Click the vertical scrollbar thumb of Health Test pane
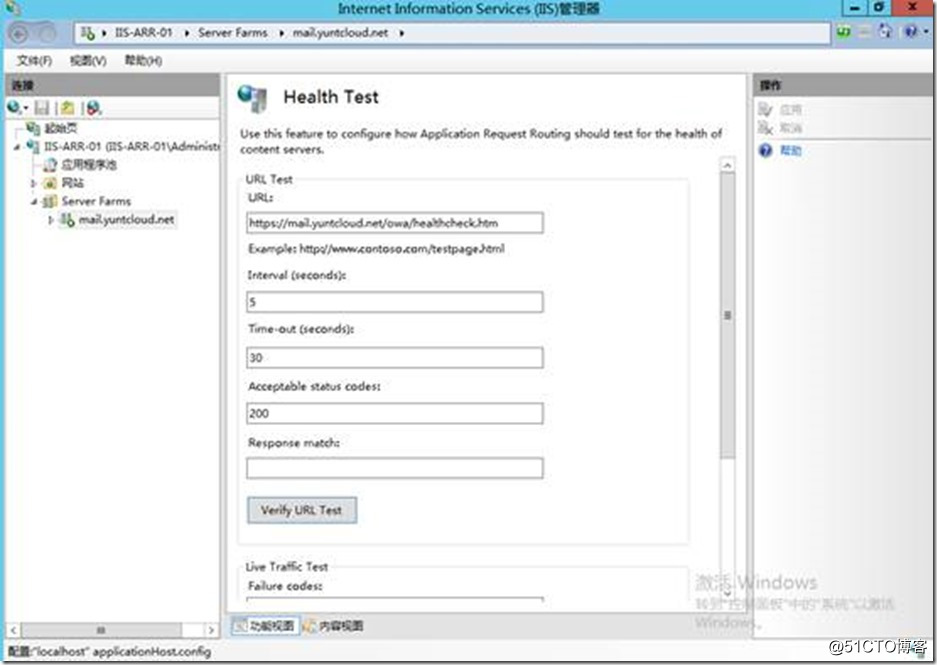The image size is (937, 665). (727, 315)
